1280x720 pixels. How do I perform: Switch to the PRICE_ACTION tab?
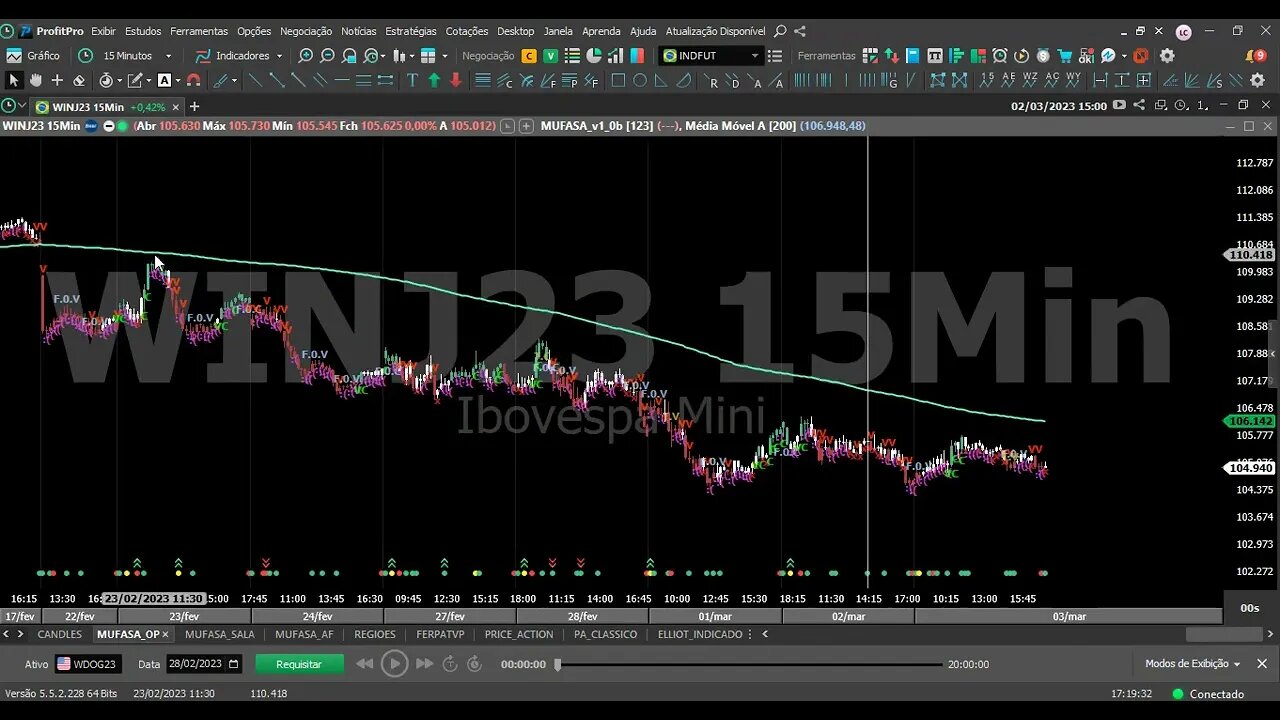[x=519, y=634]
